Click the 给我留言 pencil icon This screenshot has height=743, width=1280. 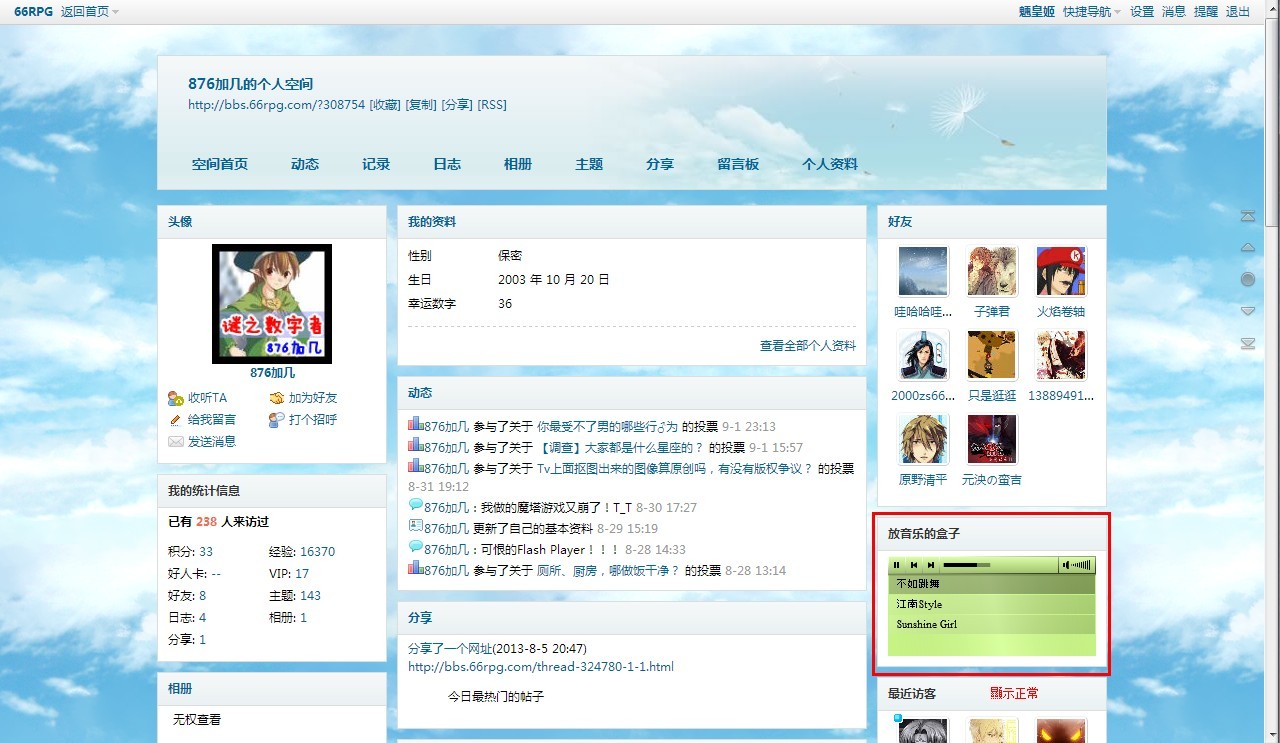tap(176, 420)
